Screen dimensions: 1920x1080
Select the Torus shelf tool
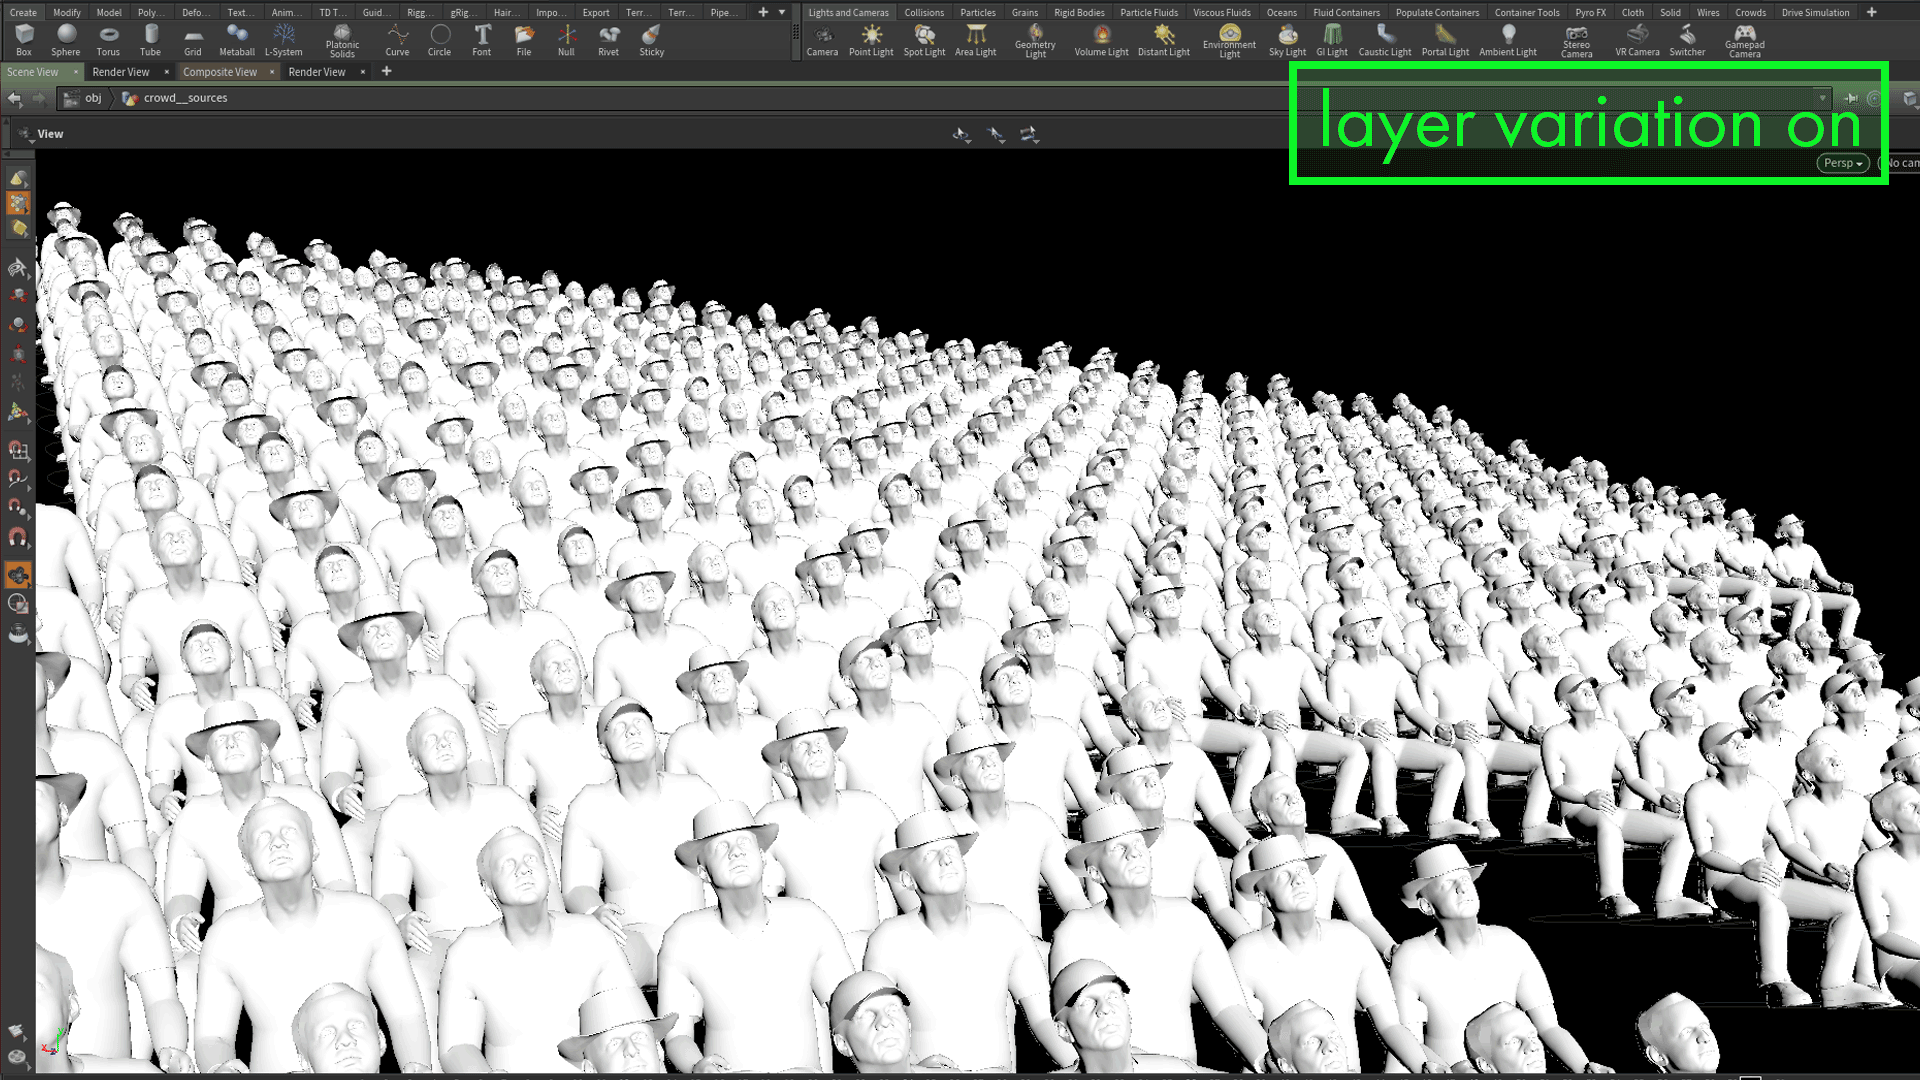point(108,40)
